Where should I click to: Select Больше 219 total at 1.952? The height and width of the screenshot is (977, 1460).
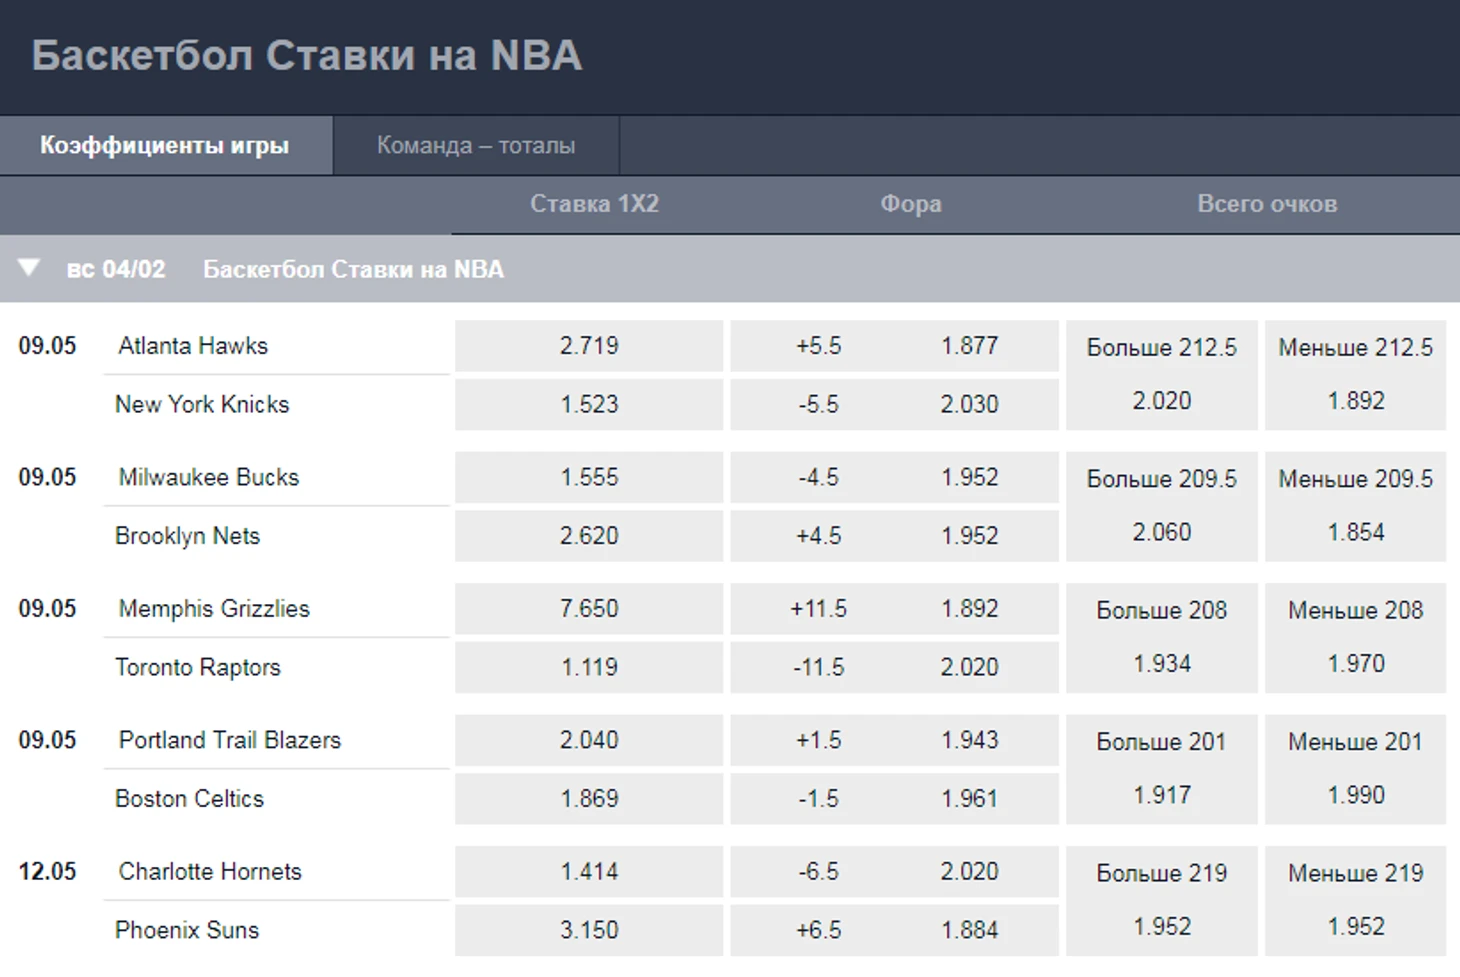pos(1161,901)
